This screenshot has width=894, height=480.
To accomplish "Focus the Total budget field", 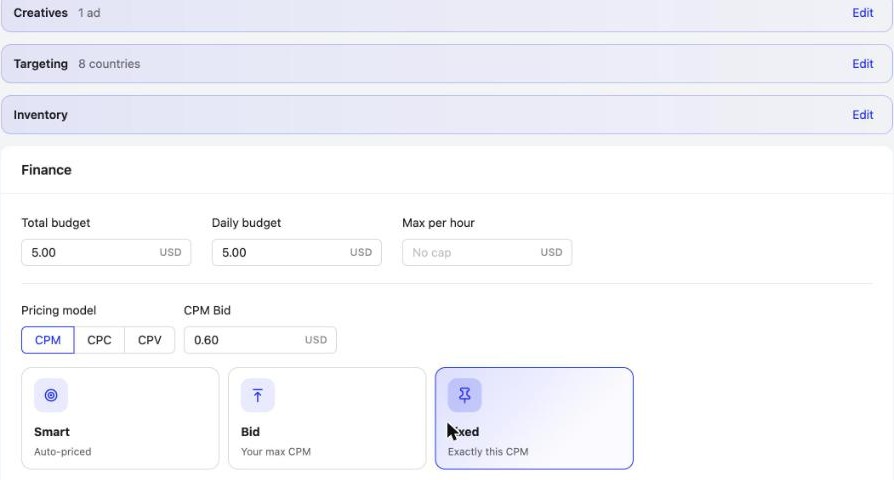I will point(106,253).
